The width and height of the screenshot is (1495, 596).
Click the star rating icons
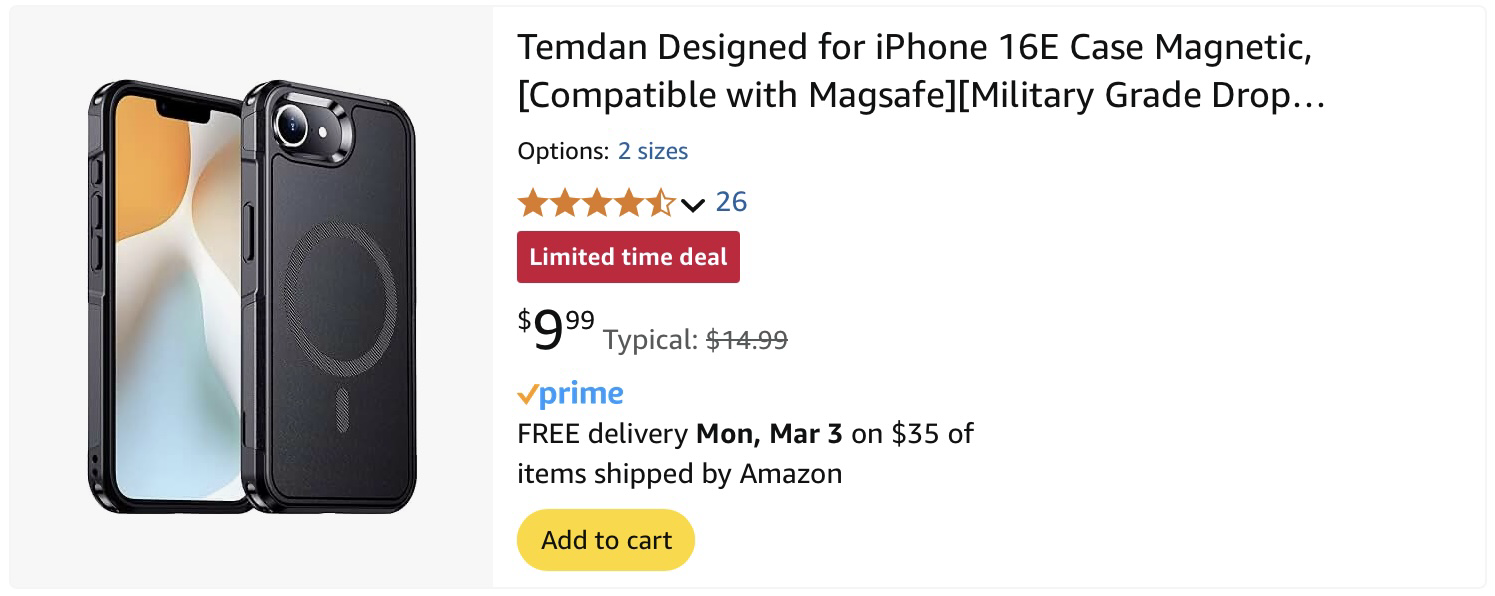(596, 203)
